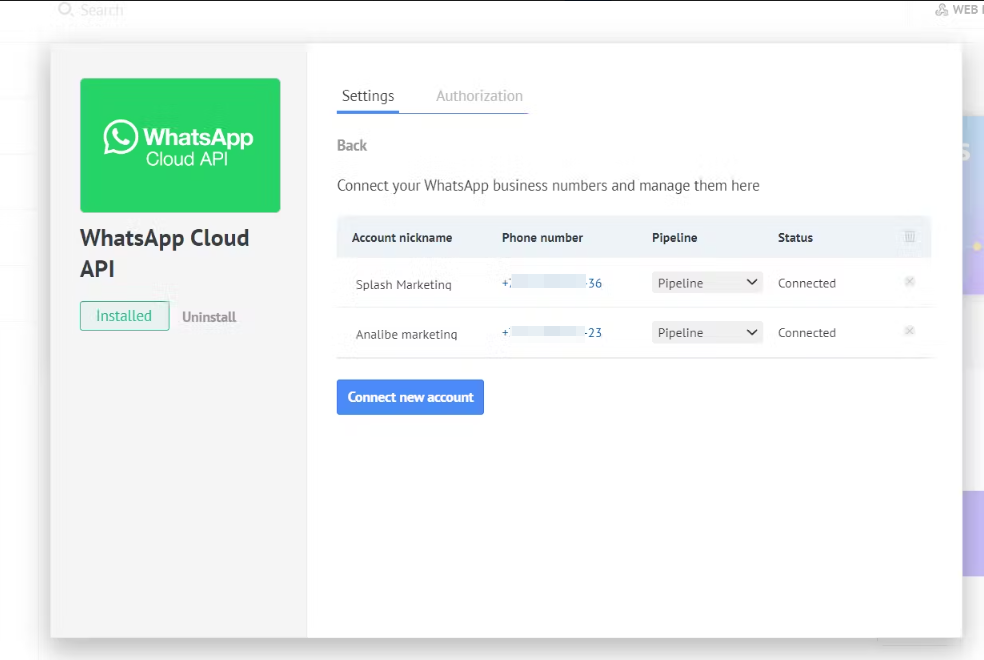
Task: Open Pipeline dropdown for Analibe marketing
Action: [x=707, y=332]
